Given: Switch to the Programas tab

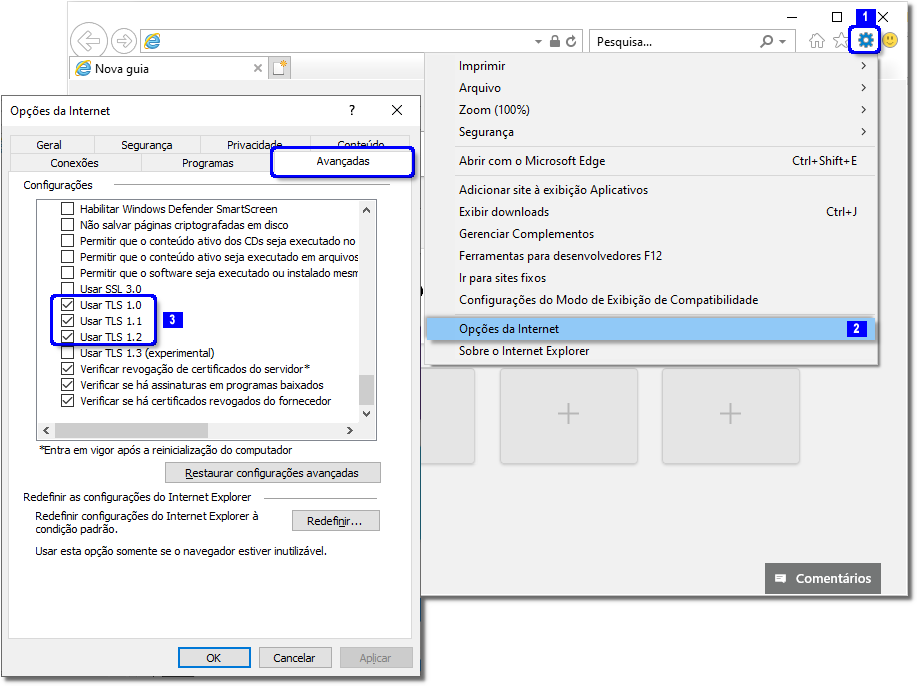Looking at the screenshot, I should pyautogui.click(x=208, y=163).
